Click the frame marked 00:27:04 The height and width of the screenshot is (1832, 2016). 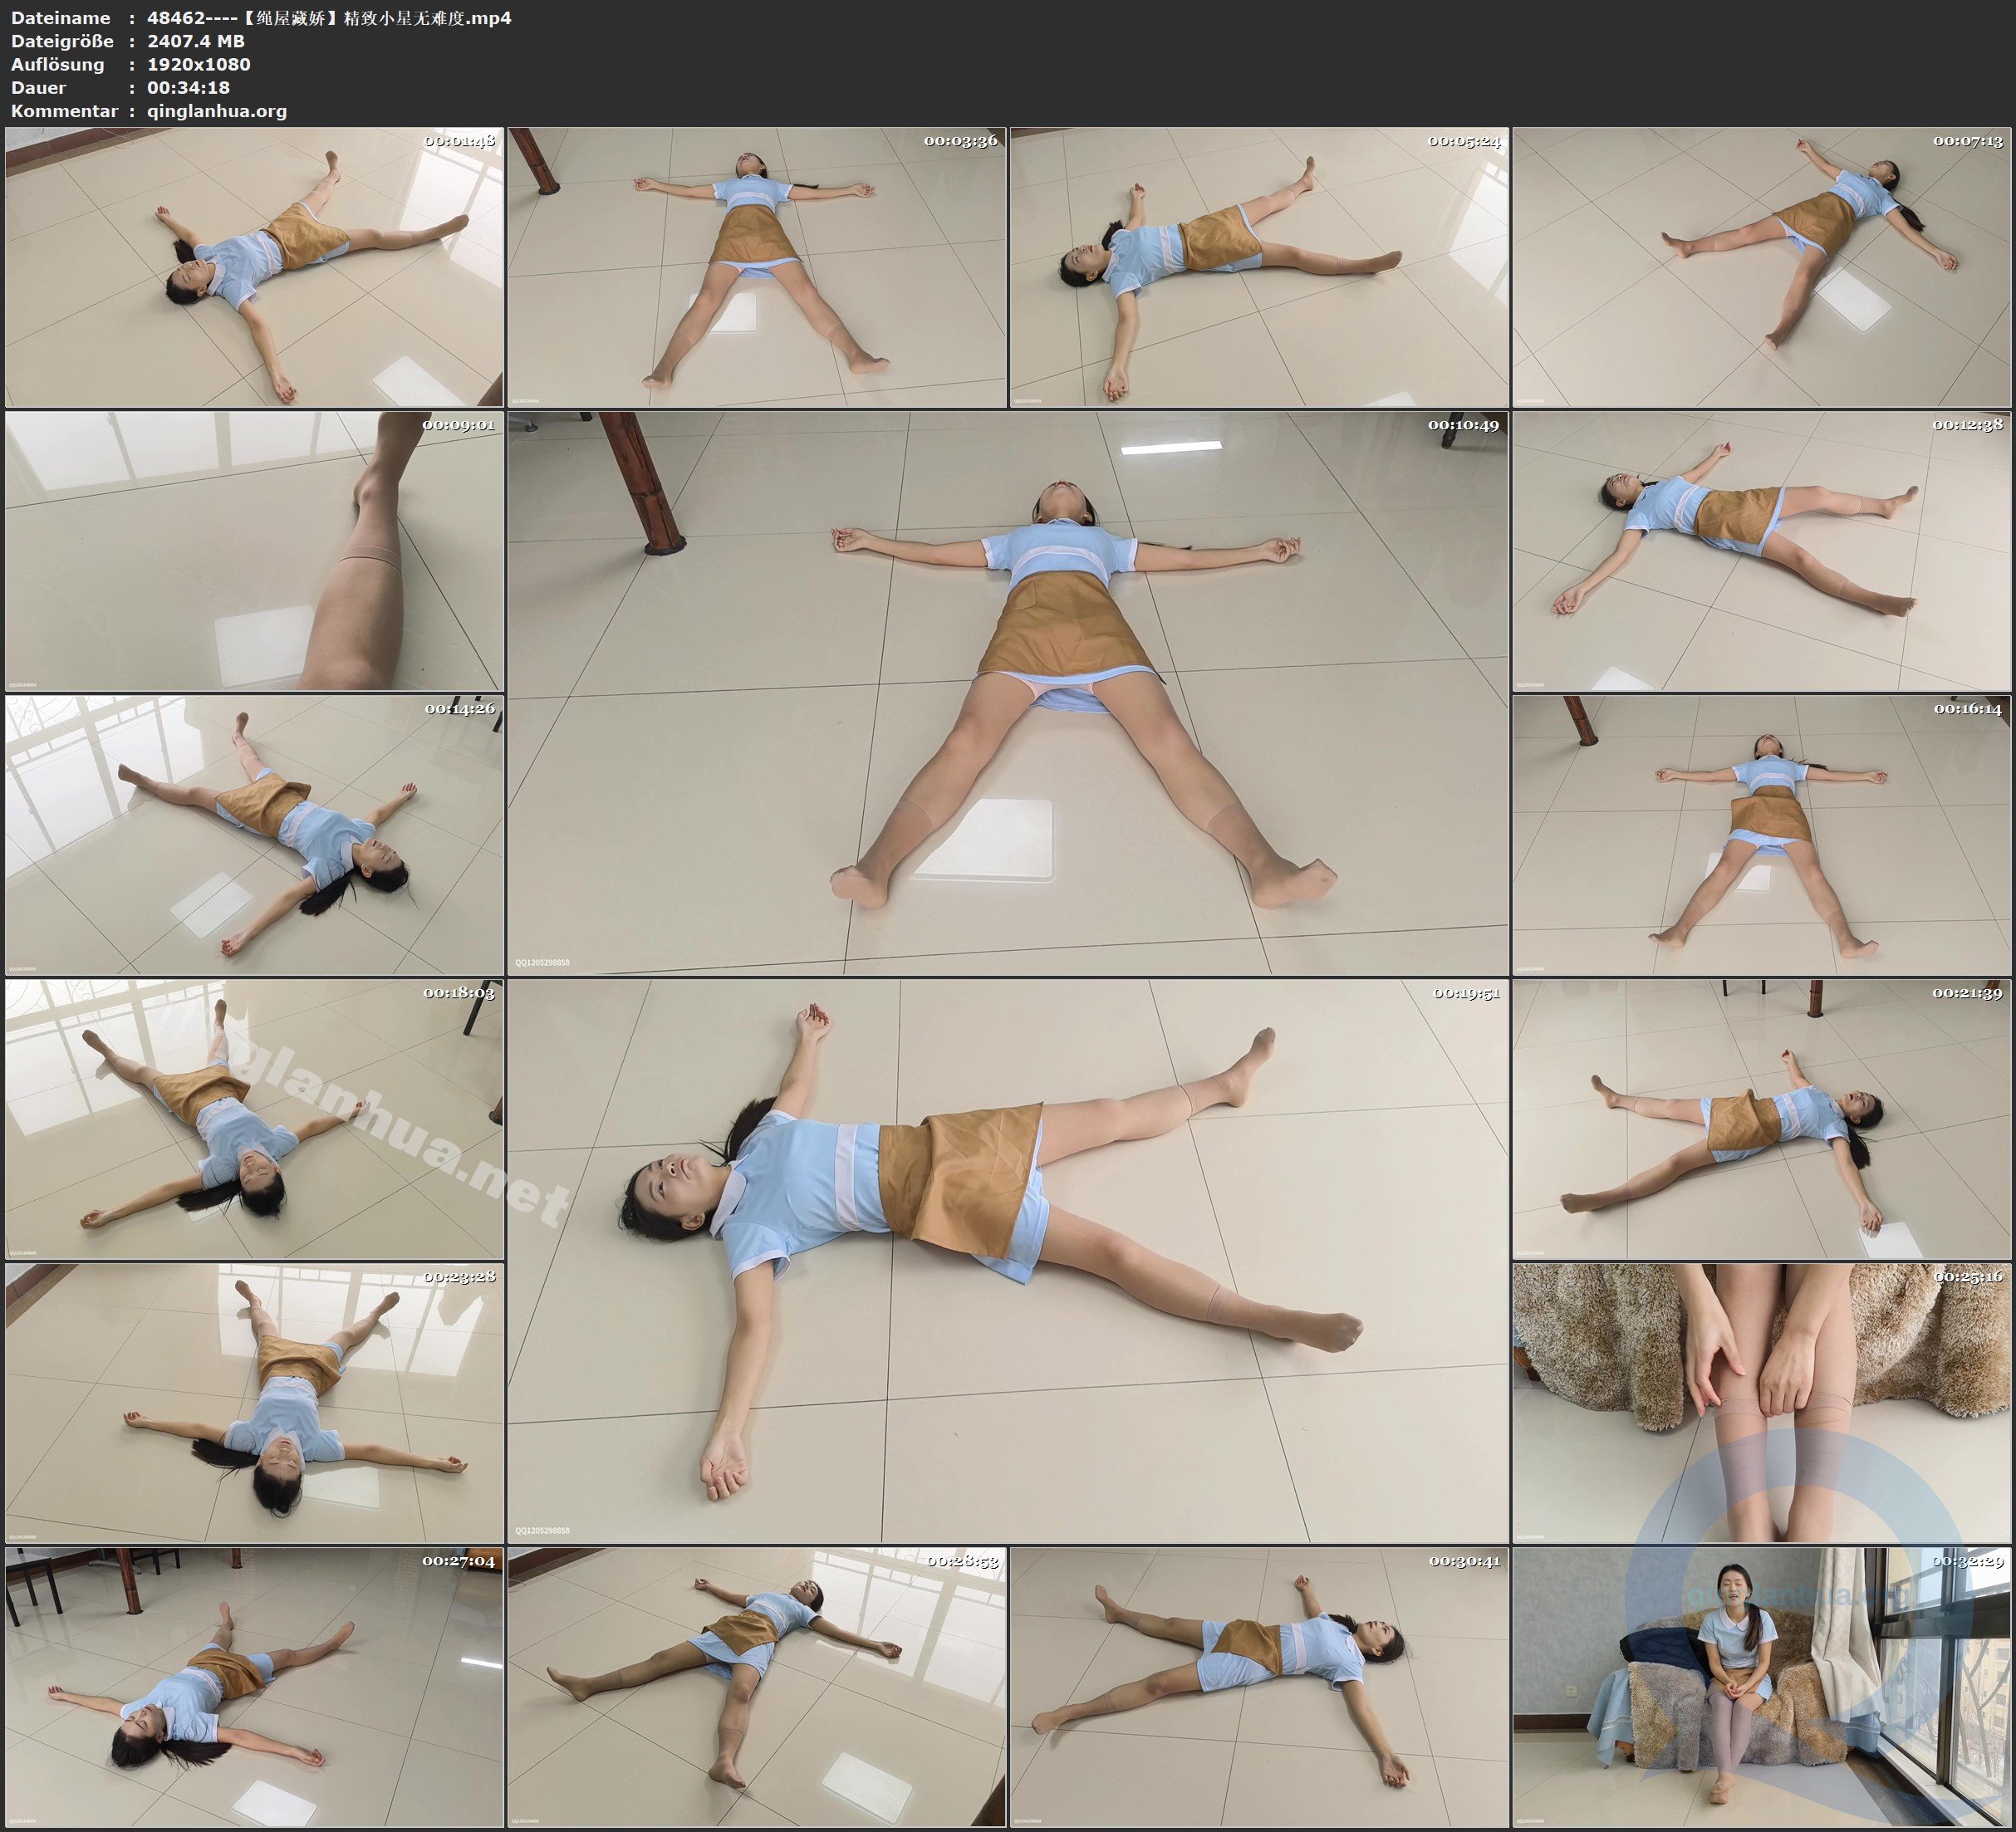click(x=254, y=1687)
